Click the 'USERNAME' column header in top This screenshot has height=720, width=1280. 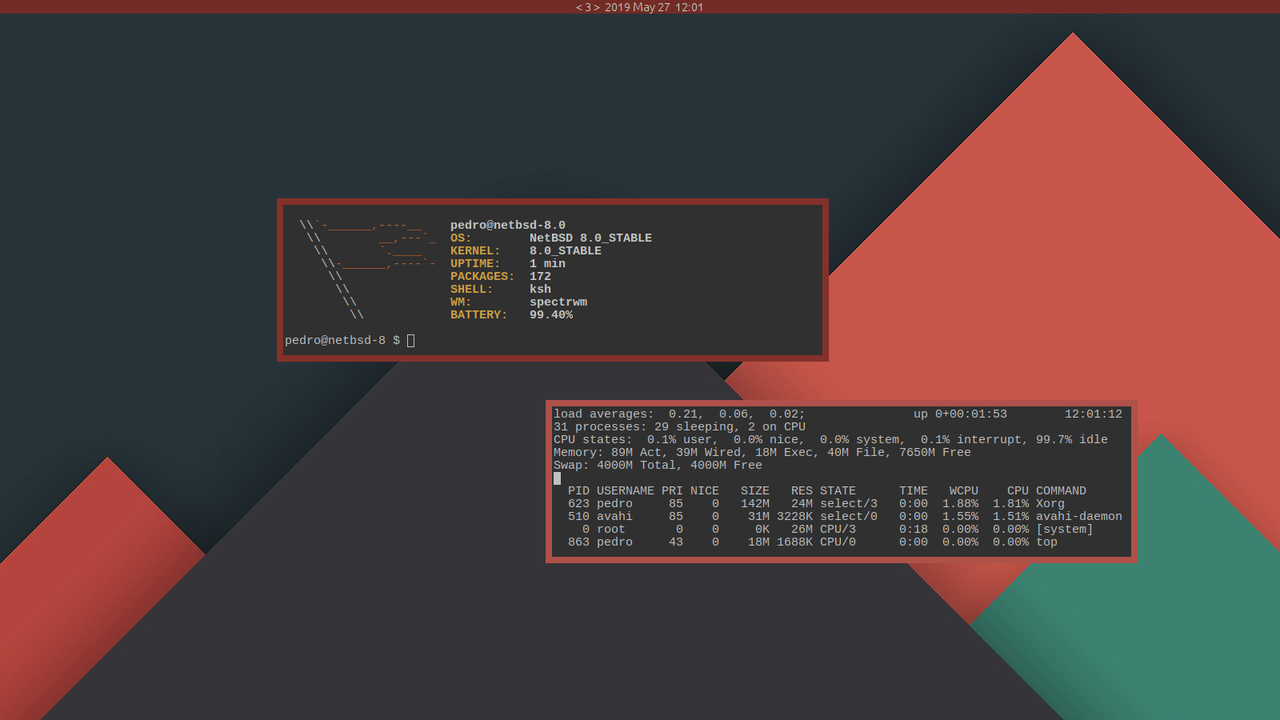pos(625,491)
